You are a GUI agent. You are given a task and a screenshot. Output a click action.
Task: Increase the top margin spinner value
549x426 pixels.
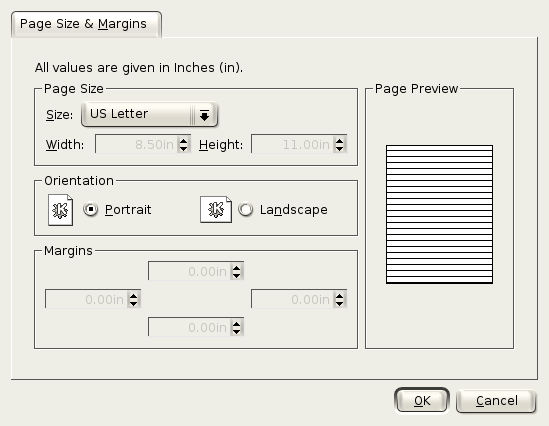tap(237, 268)
